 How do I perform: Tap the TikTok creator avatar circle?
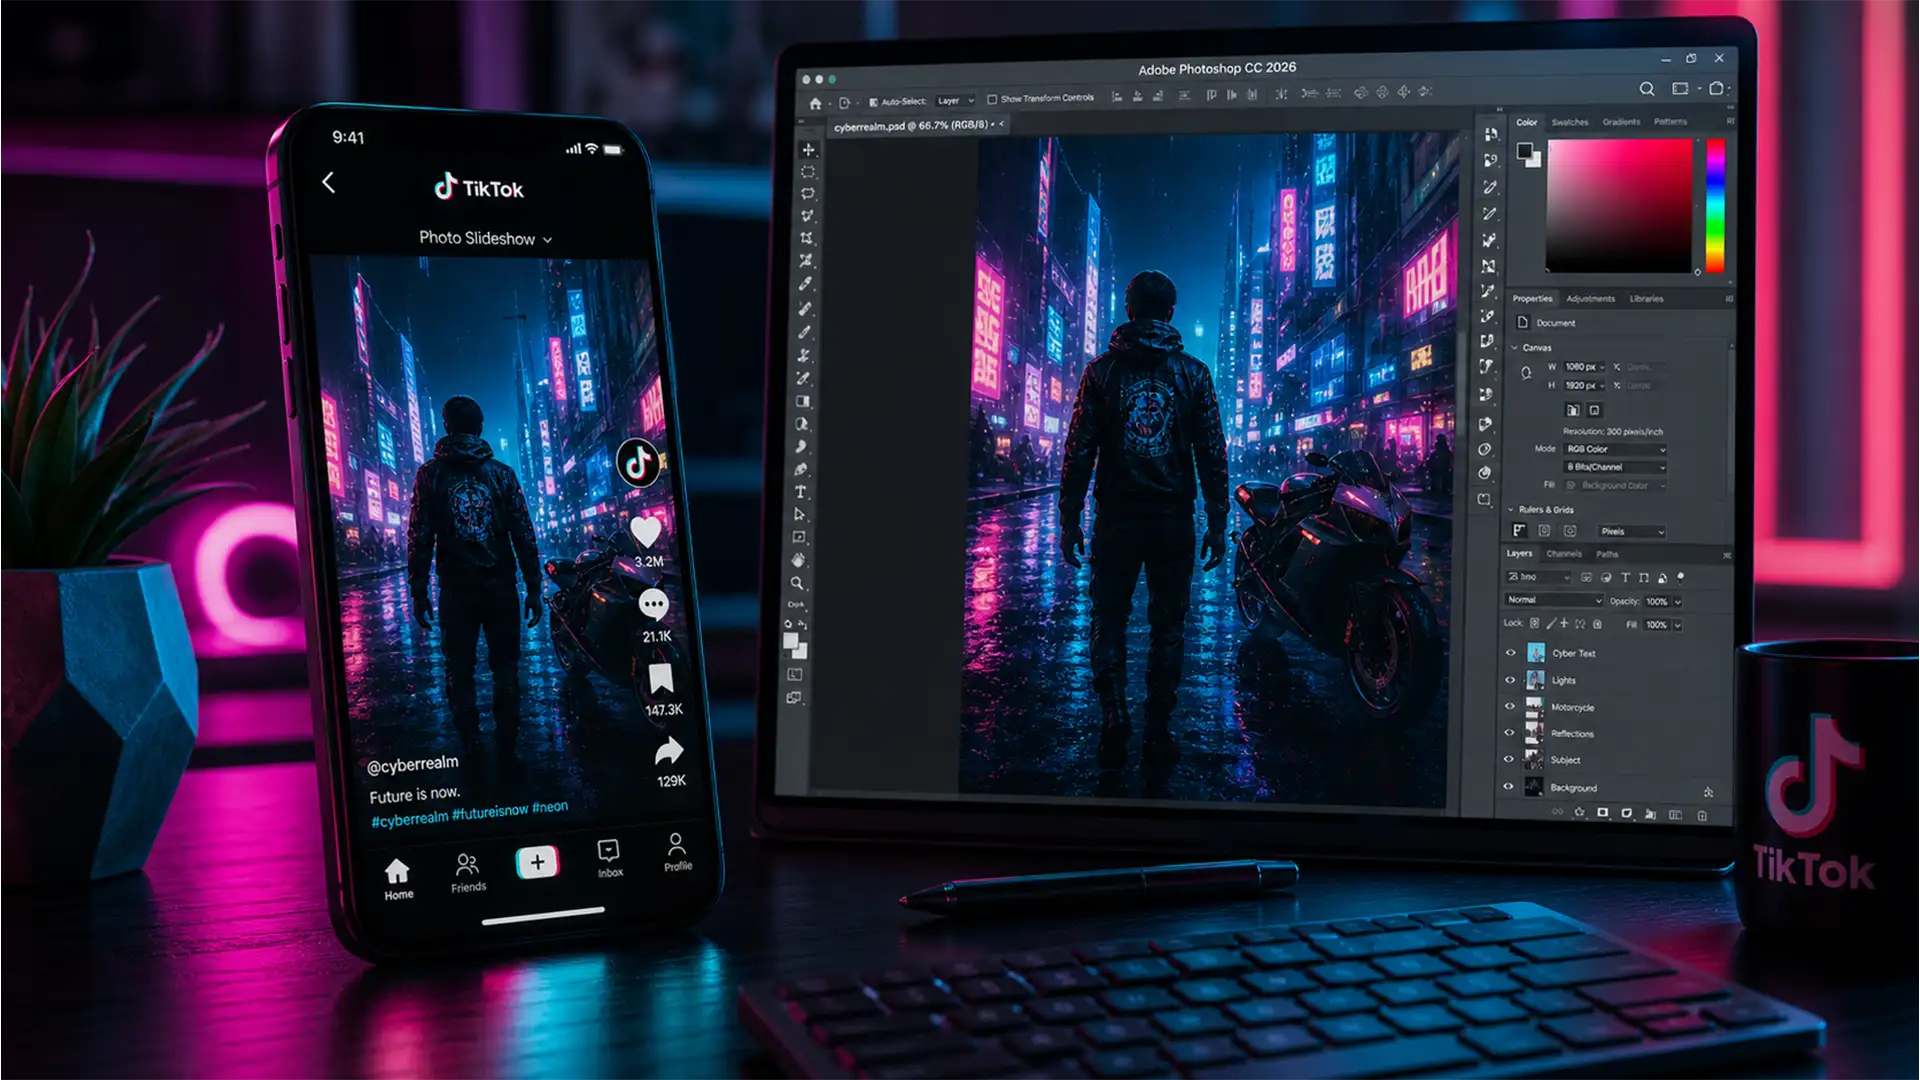pyautogui.click(x=638, y=462)
